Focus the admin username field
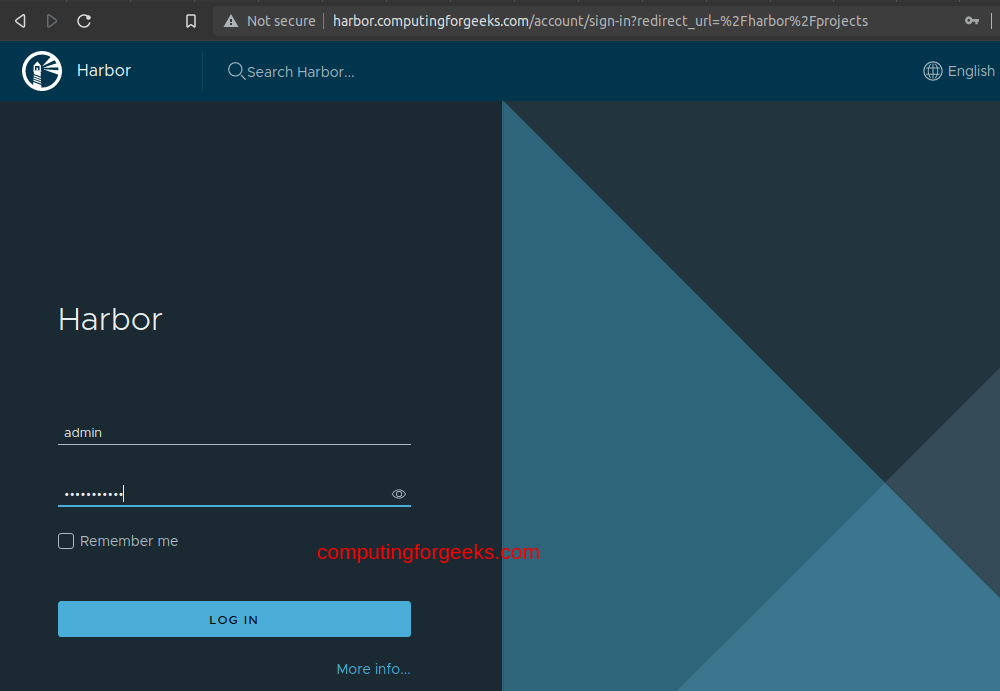Screen dimensions: 1000x691 (x=234, y=433)
